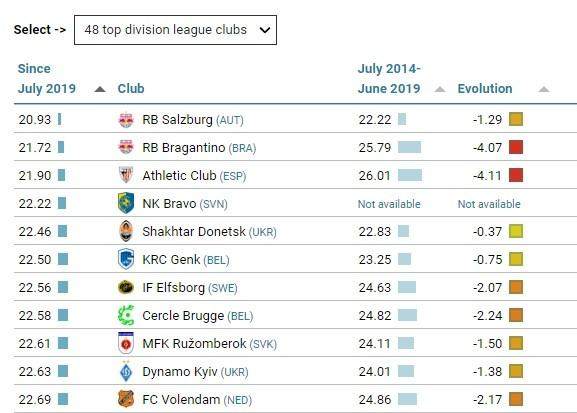This screenshot has height=413, width=577.
Task: Click the RB Bragantino club crest
Action: [x=126, y=147]
